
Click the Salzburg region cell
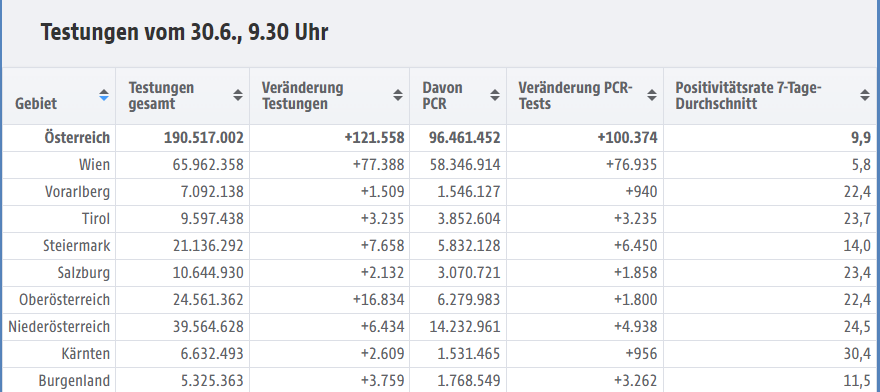(84, 273)
